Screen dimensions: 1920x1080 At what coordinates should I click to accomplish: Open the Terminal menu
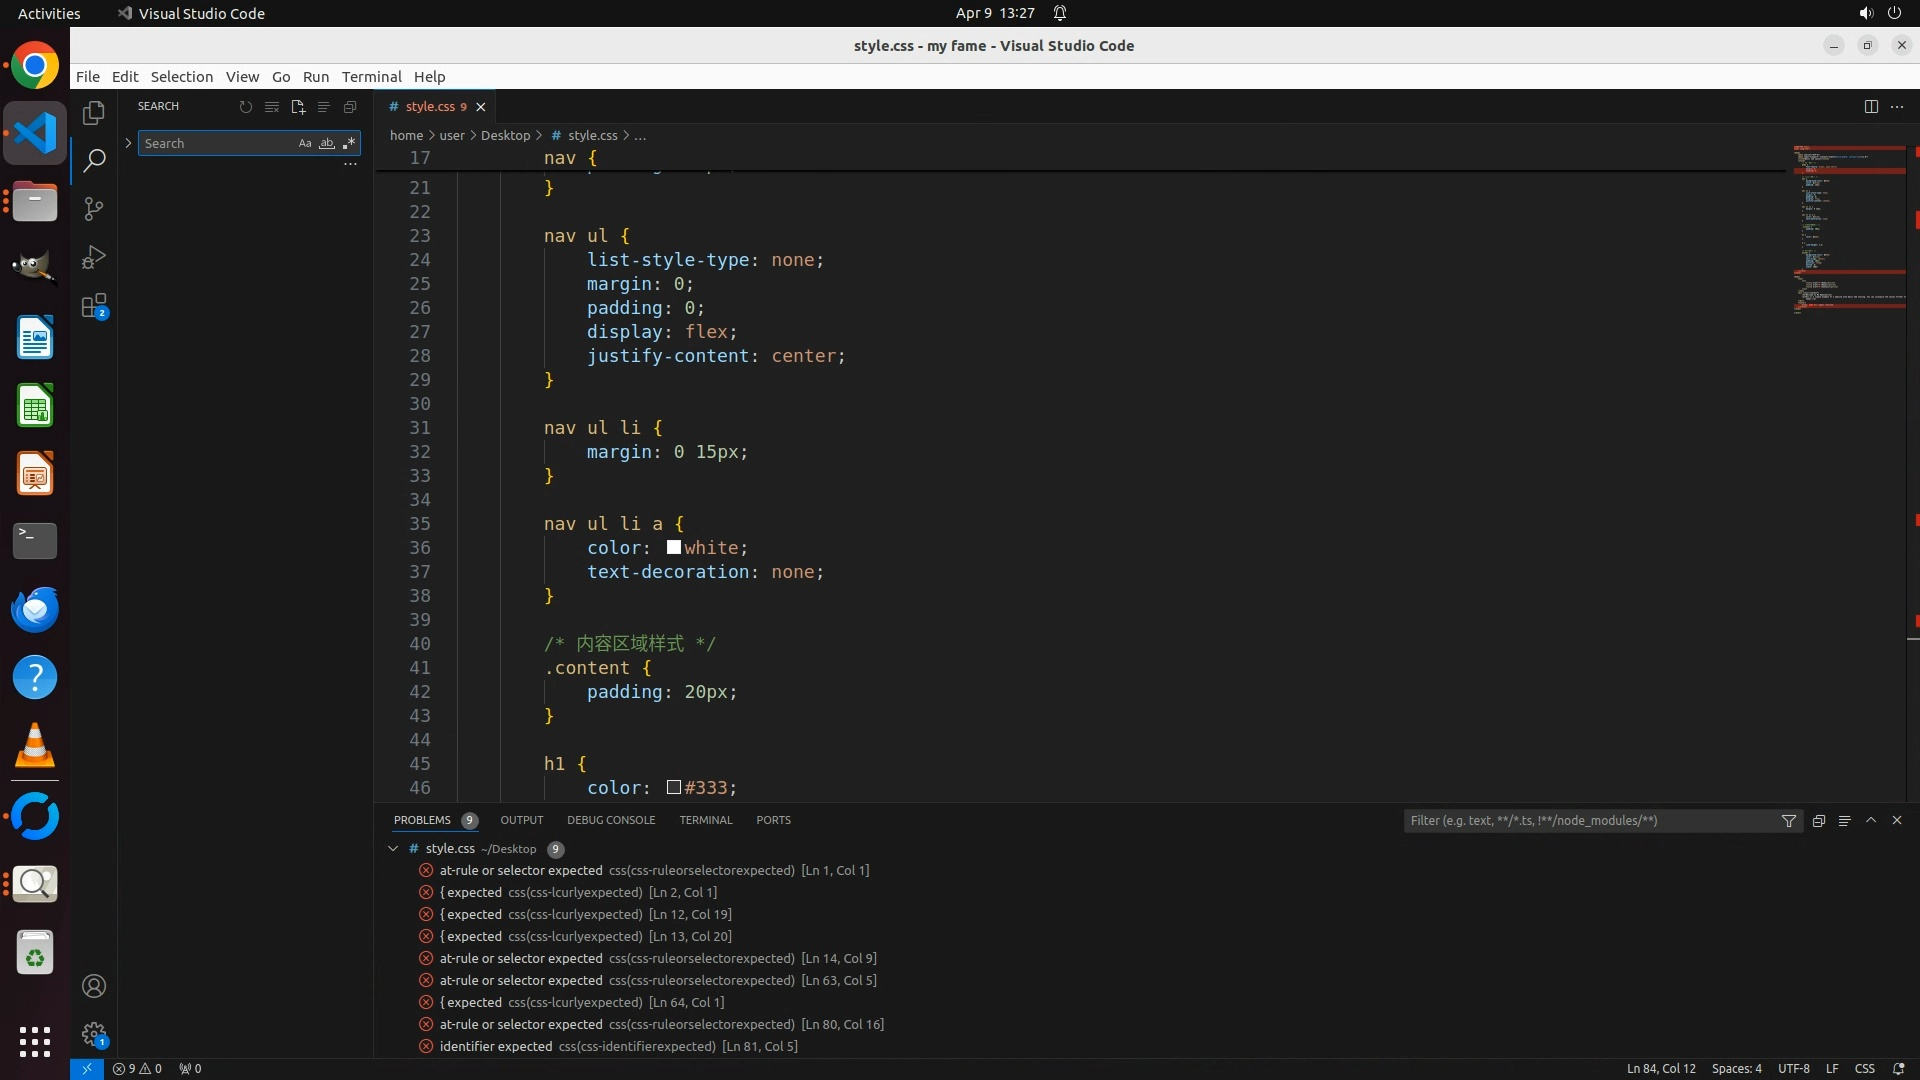[371, 77]
